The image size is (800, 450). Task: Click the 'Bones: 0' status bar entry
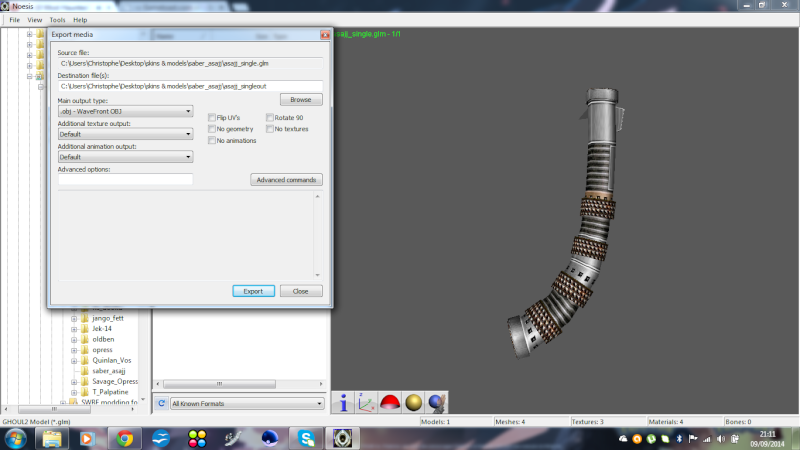click(x=738, y=422)
